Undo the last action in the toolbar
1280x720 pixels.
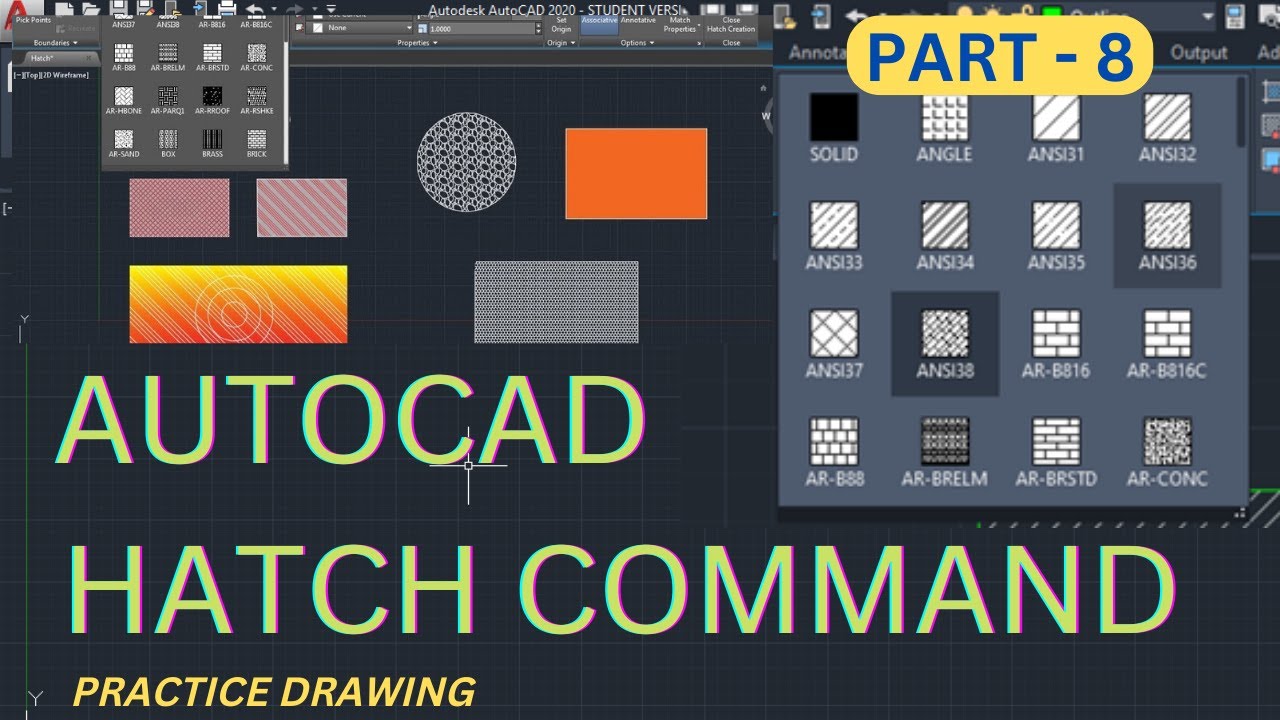pyautogui.click(x=254, y=9)
